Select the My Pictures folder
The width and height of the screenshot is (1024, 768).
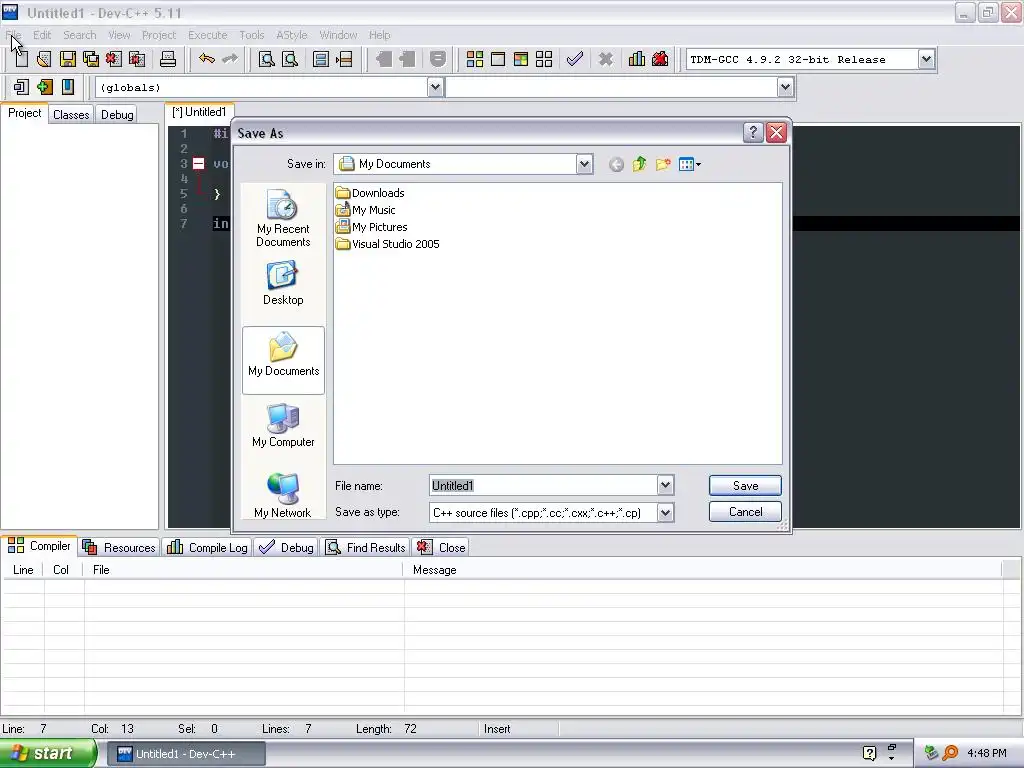click(372, 227)
